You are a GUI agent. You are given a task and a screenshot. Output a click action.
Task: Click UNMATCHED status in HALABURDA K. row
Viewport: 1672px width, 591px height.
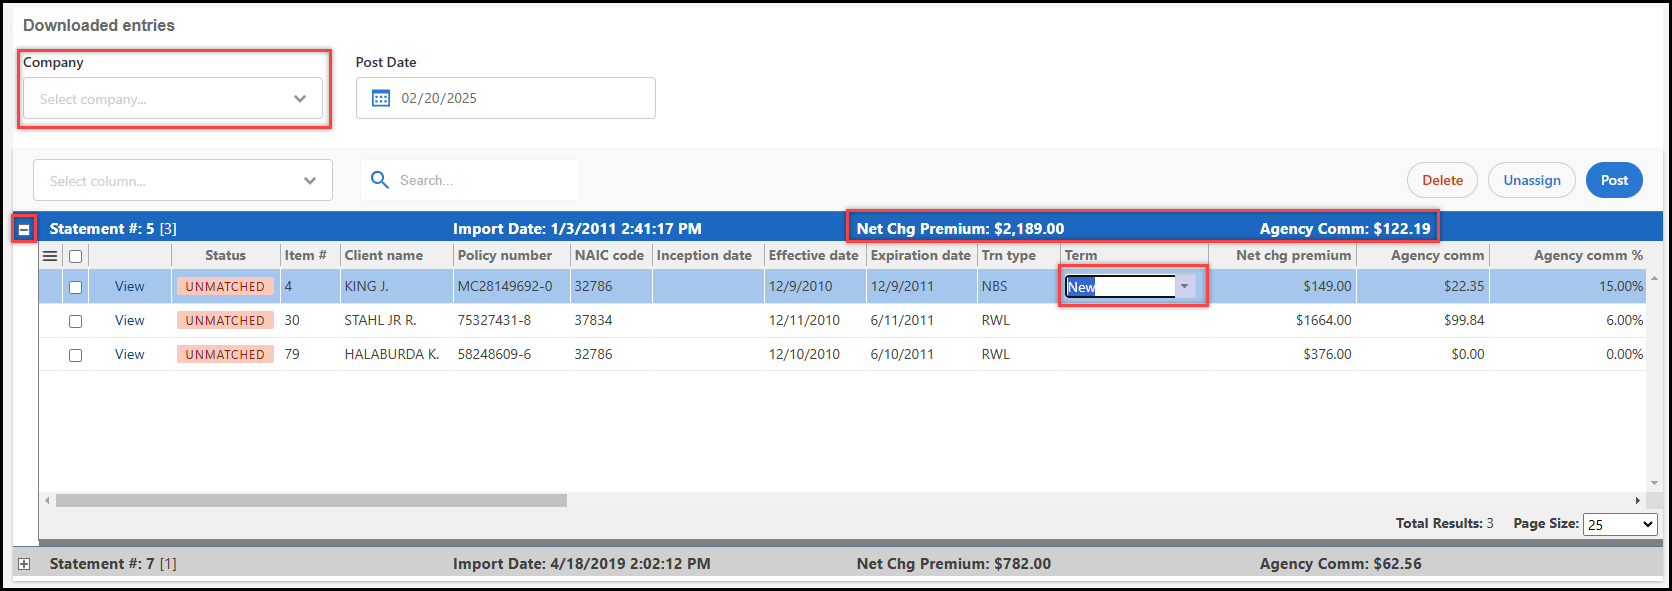pyautogui.click(x=225, y=354)
